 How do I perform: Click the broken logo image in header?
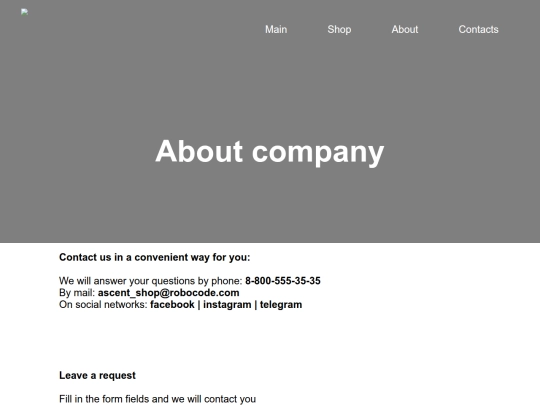click(24, 12)
